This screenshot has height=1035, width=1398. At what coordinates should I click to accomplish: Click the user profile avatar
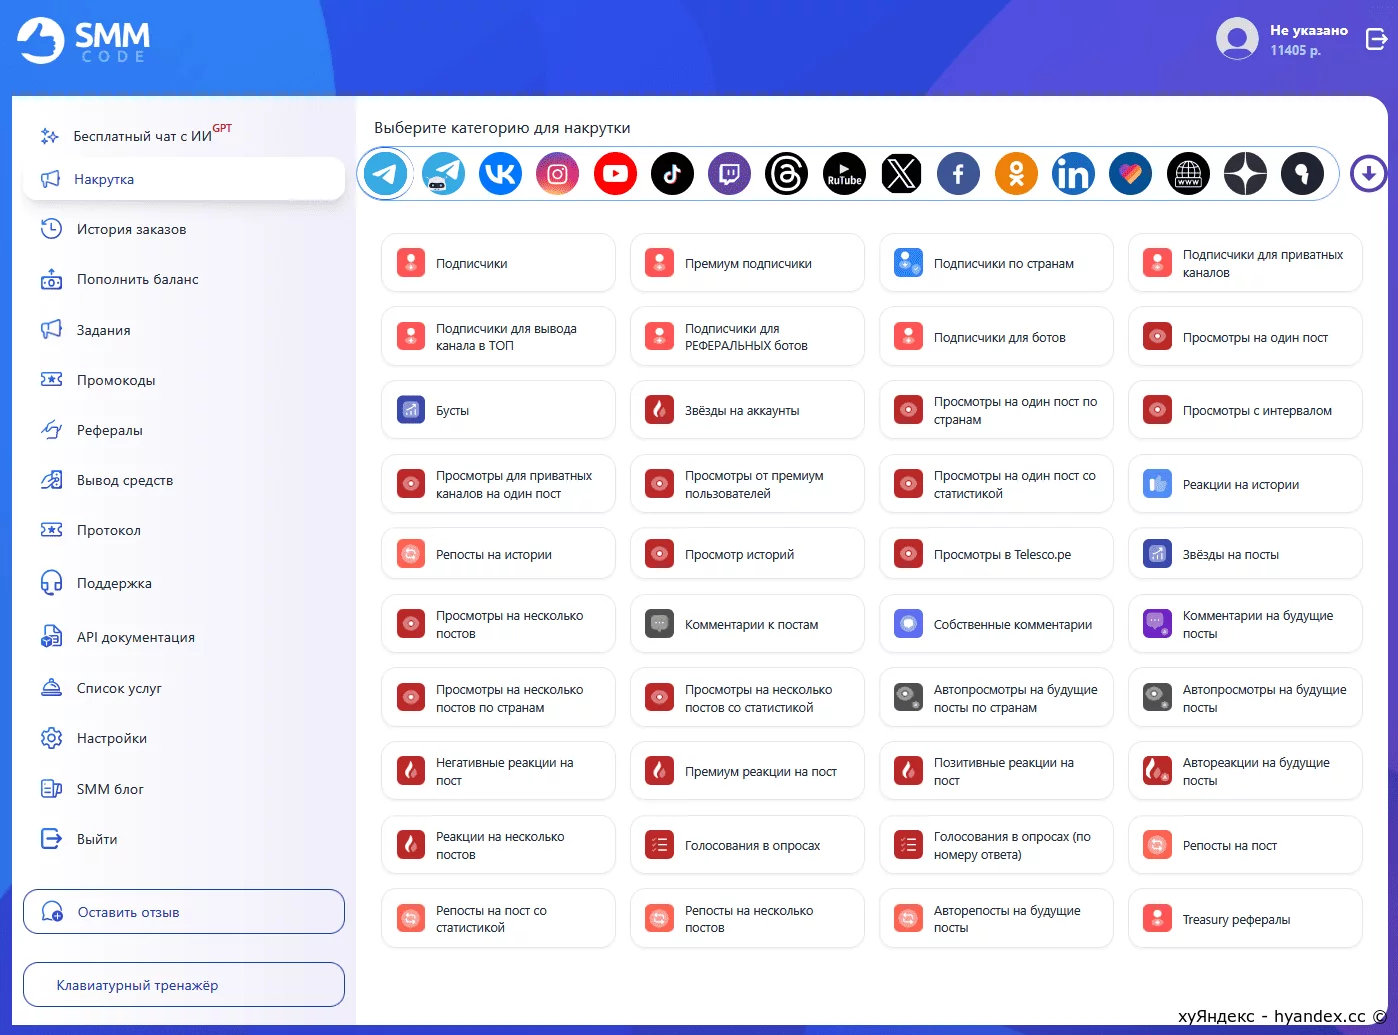point(1237,39)
